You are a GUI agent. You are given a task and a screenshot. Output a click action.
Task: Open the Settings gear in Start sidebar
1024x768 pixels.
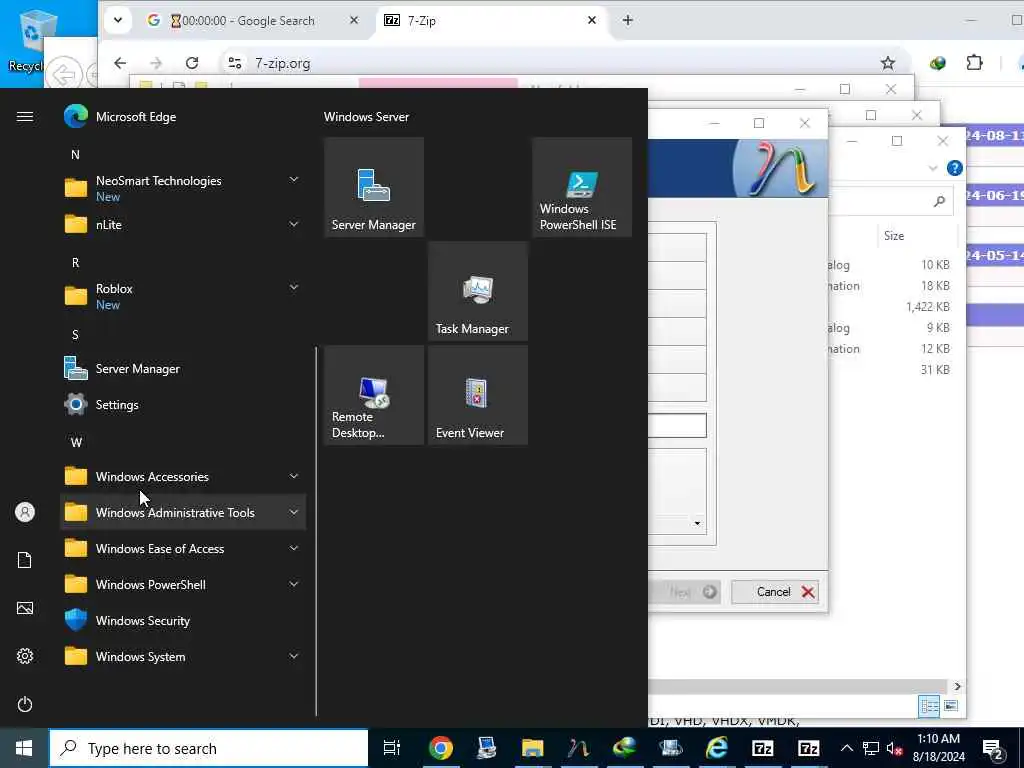pyautogui.click(x=25, y=656)
